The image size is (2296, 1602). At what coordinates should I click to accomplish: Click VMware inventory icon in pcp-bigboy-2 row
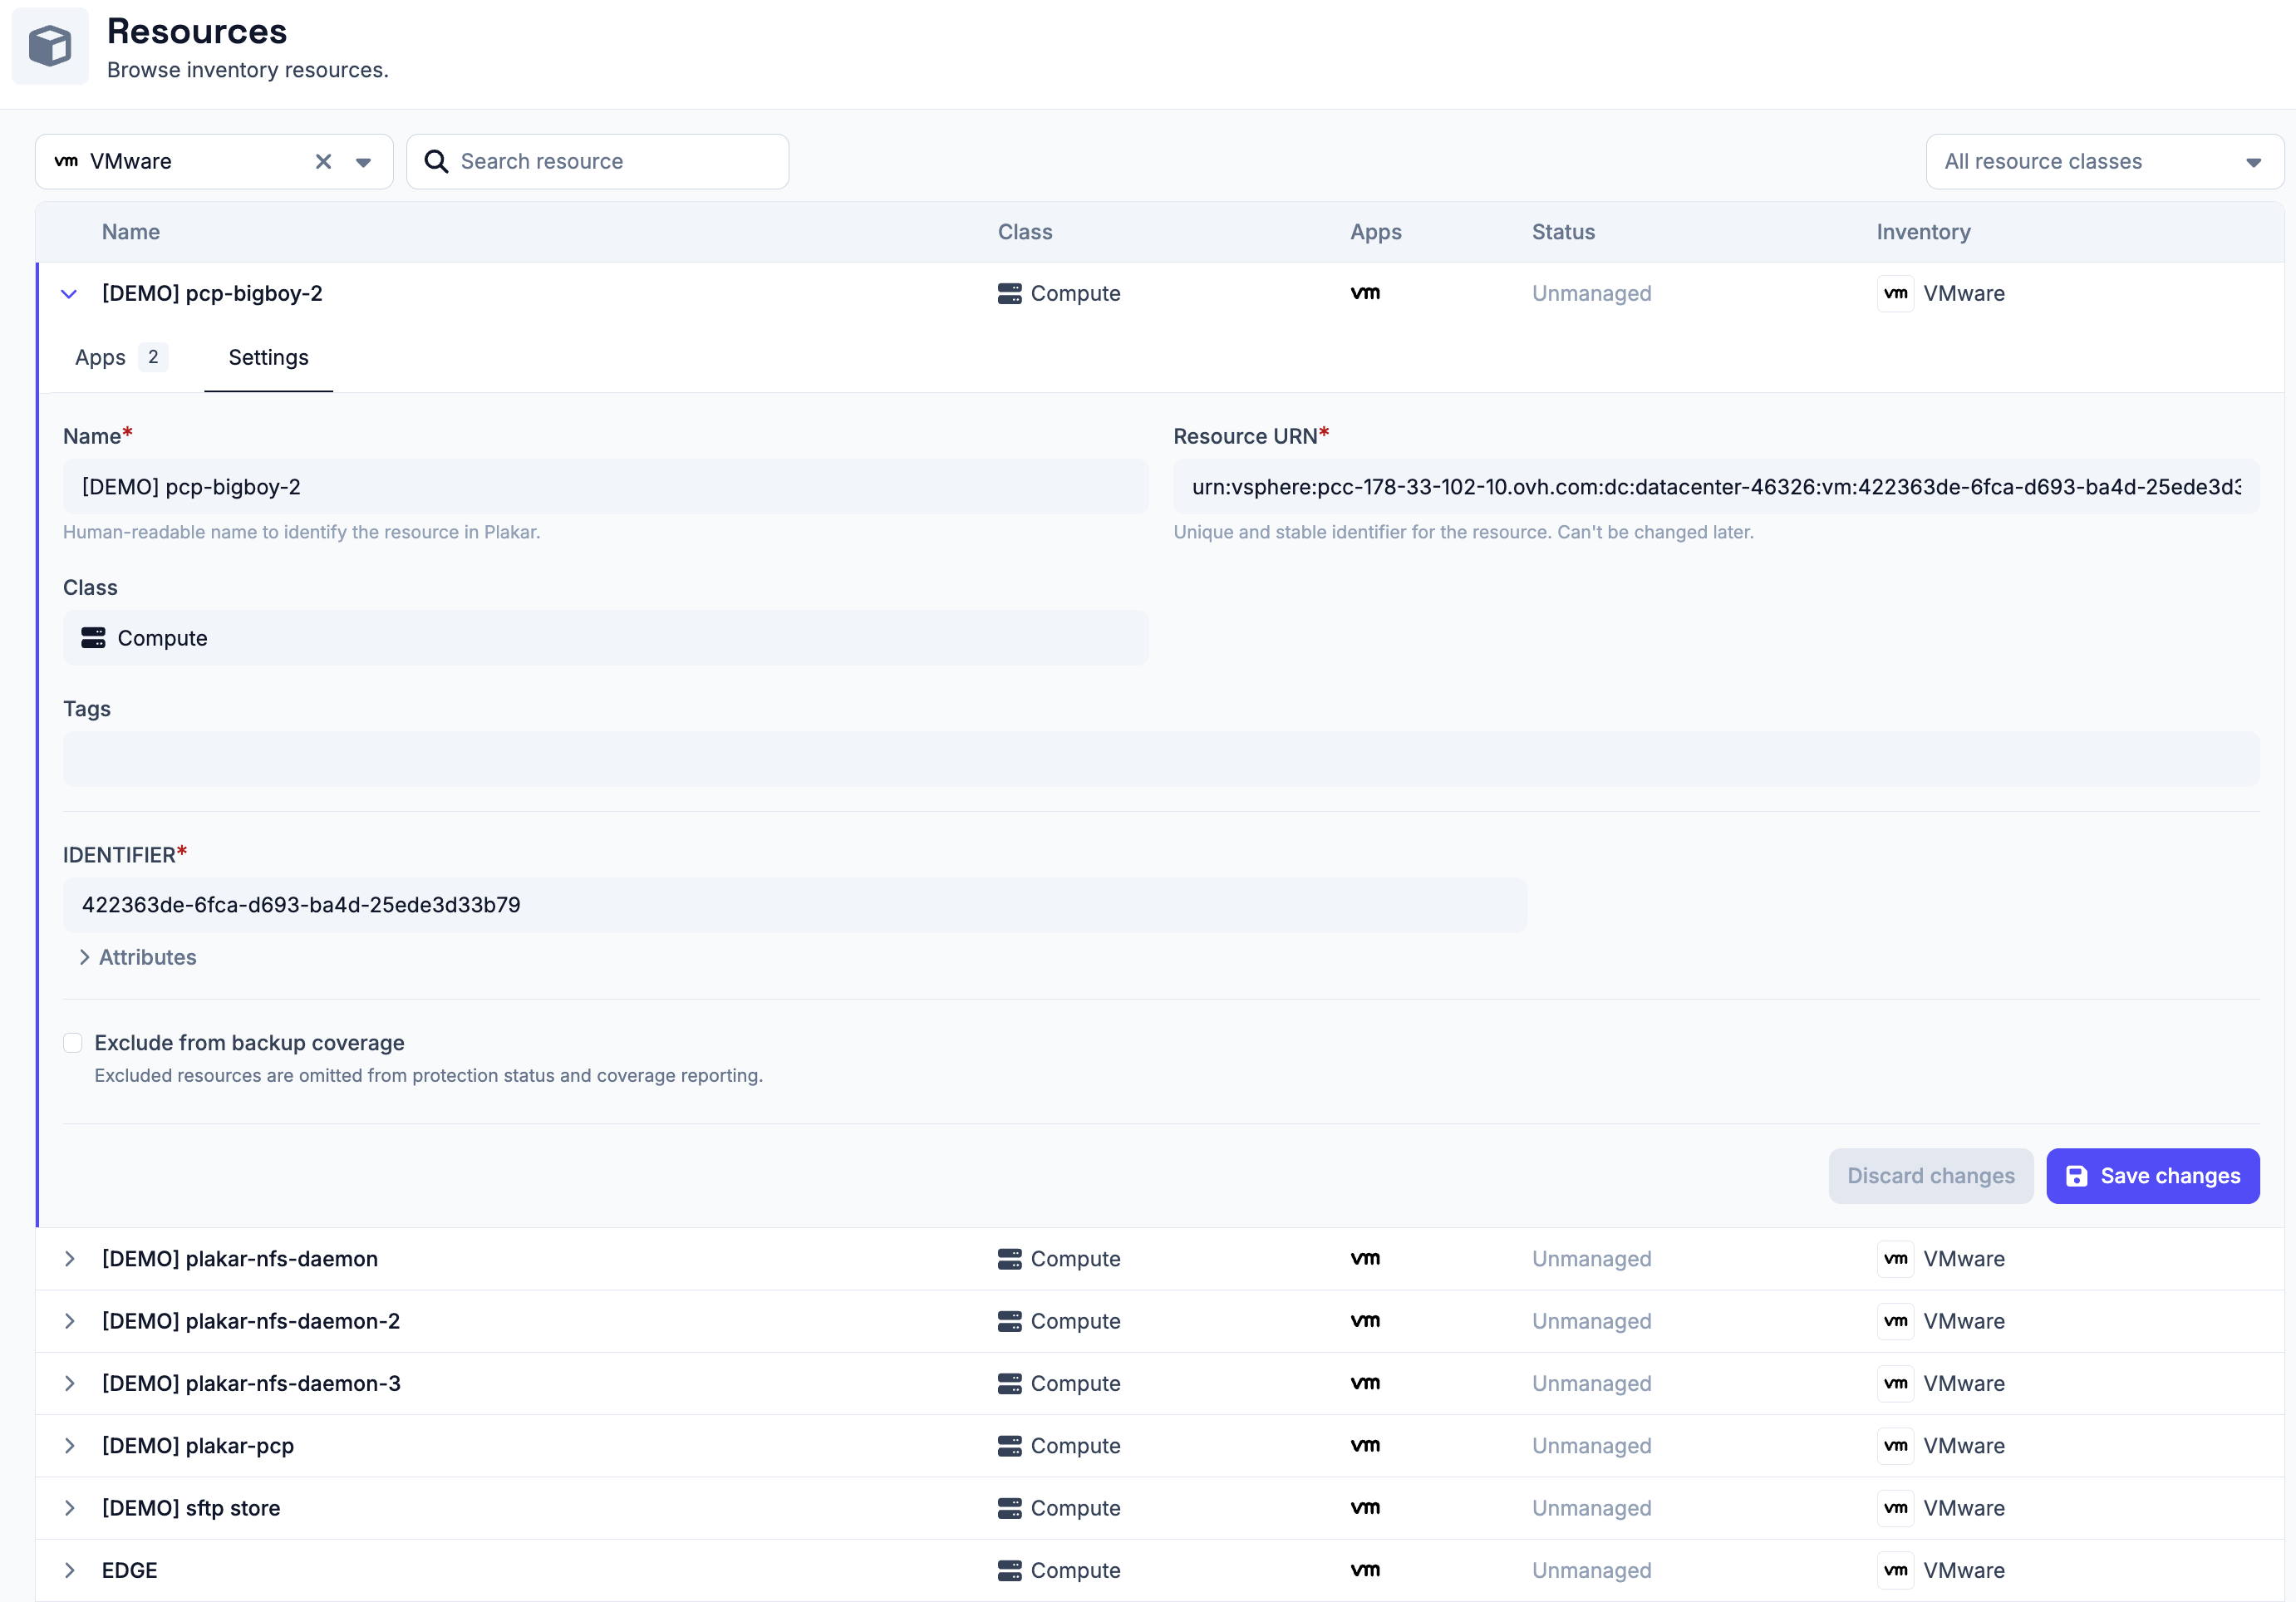pos(1895,294)
